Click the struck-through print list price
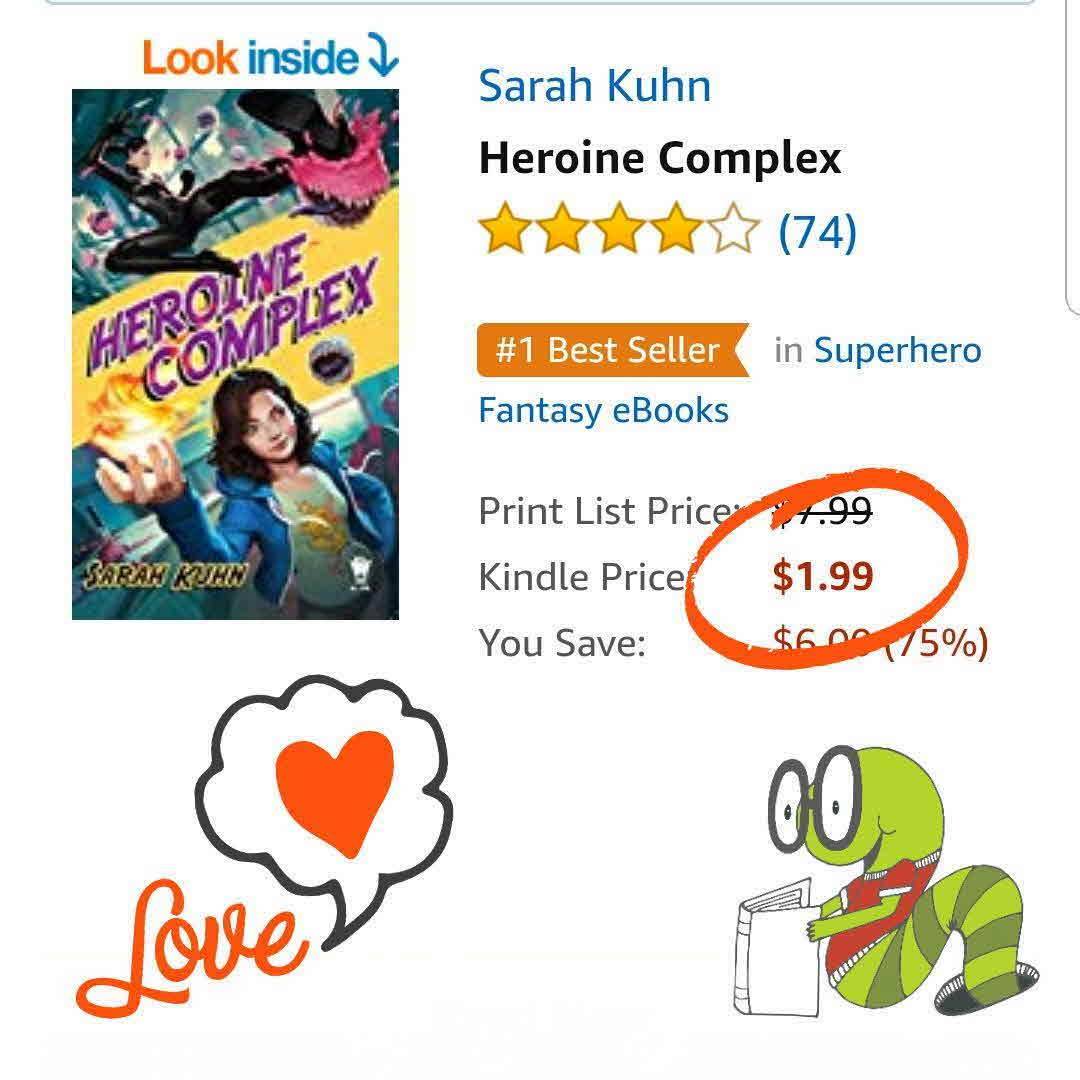This screenshot has height=1080, width=1080. 822,512
